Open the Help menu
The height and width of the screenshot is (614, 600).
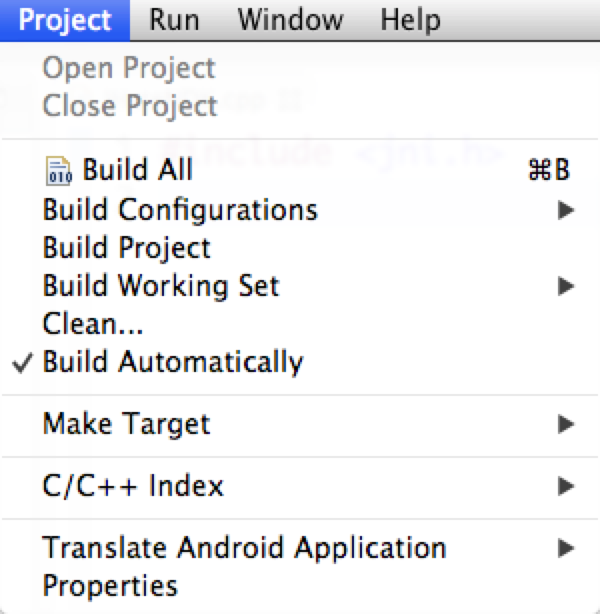[x=410, y=19]
